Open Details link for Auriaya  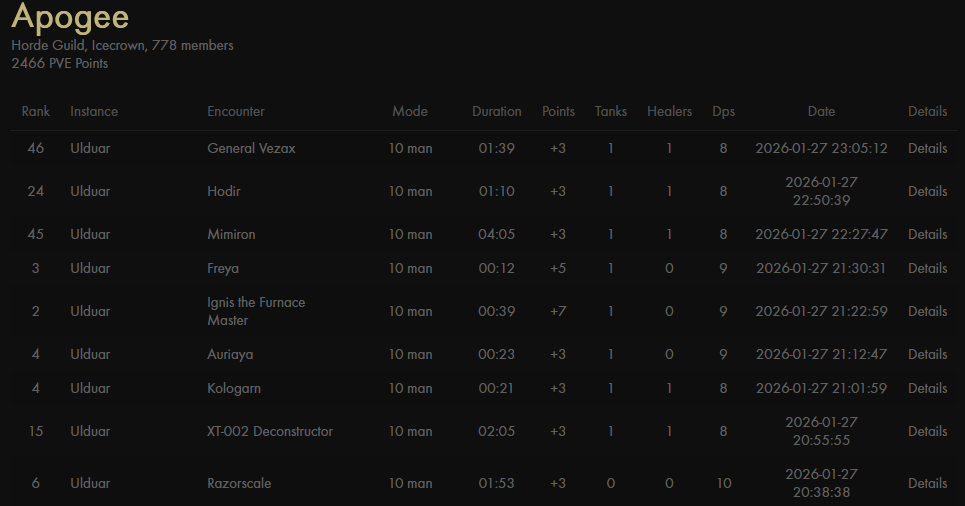click(x=927, y=355)
